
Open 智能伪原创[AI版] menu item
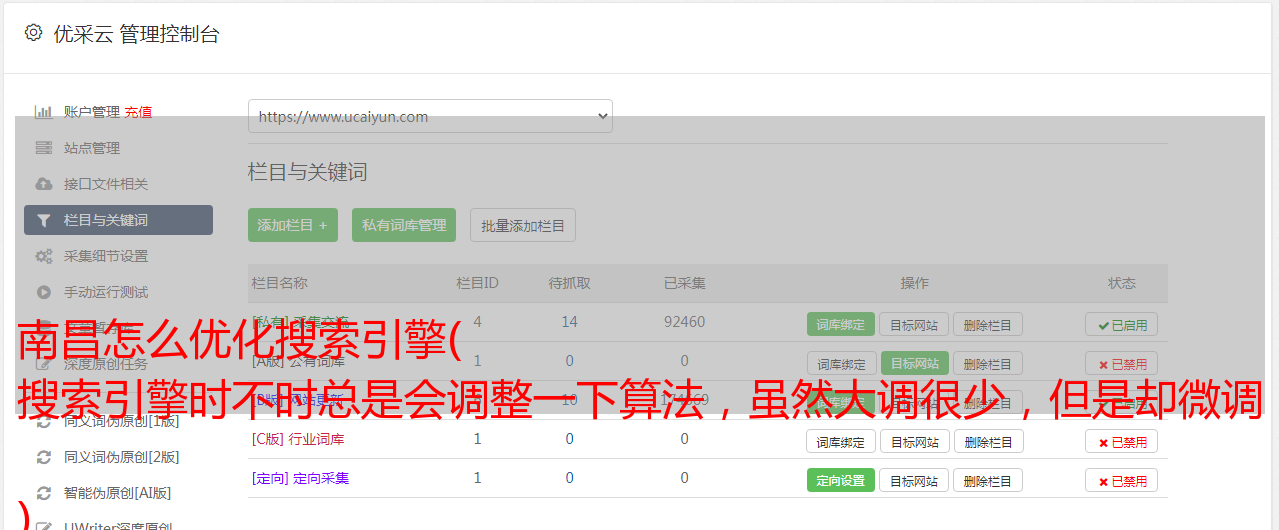(x=118, y=493)
